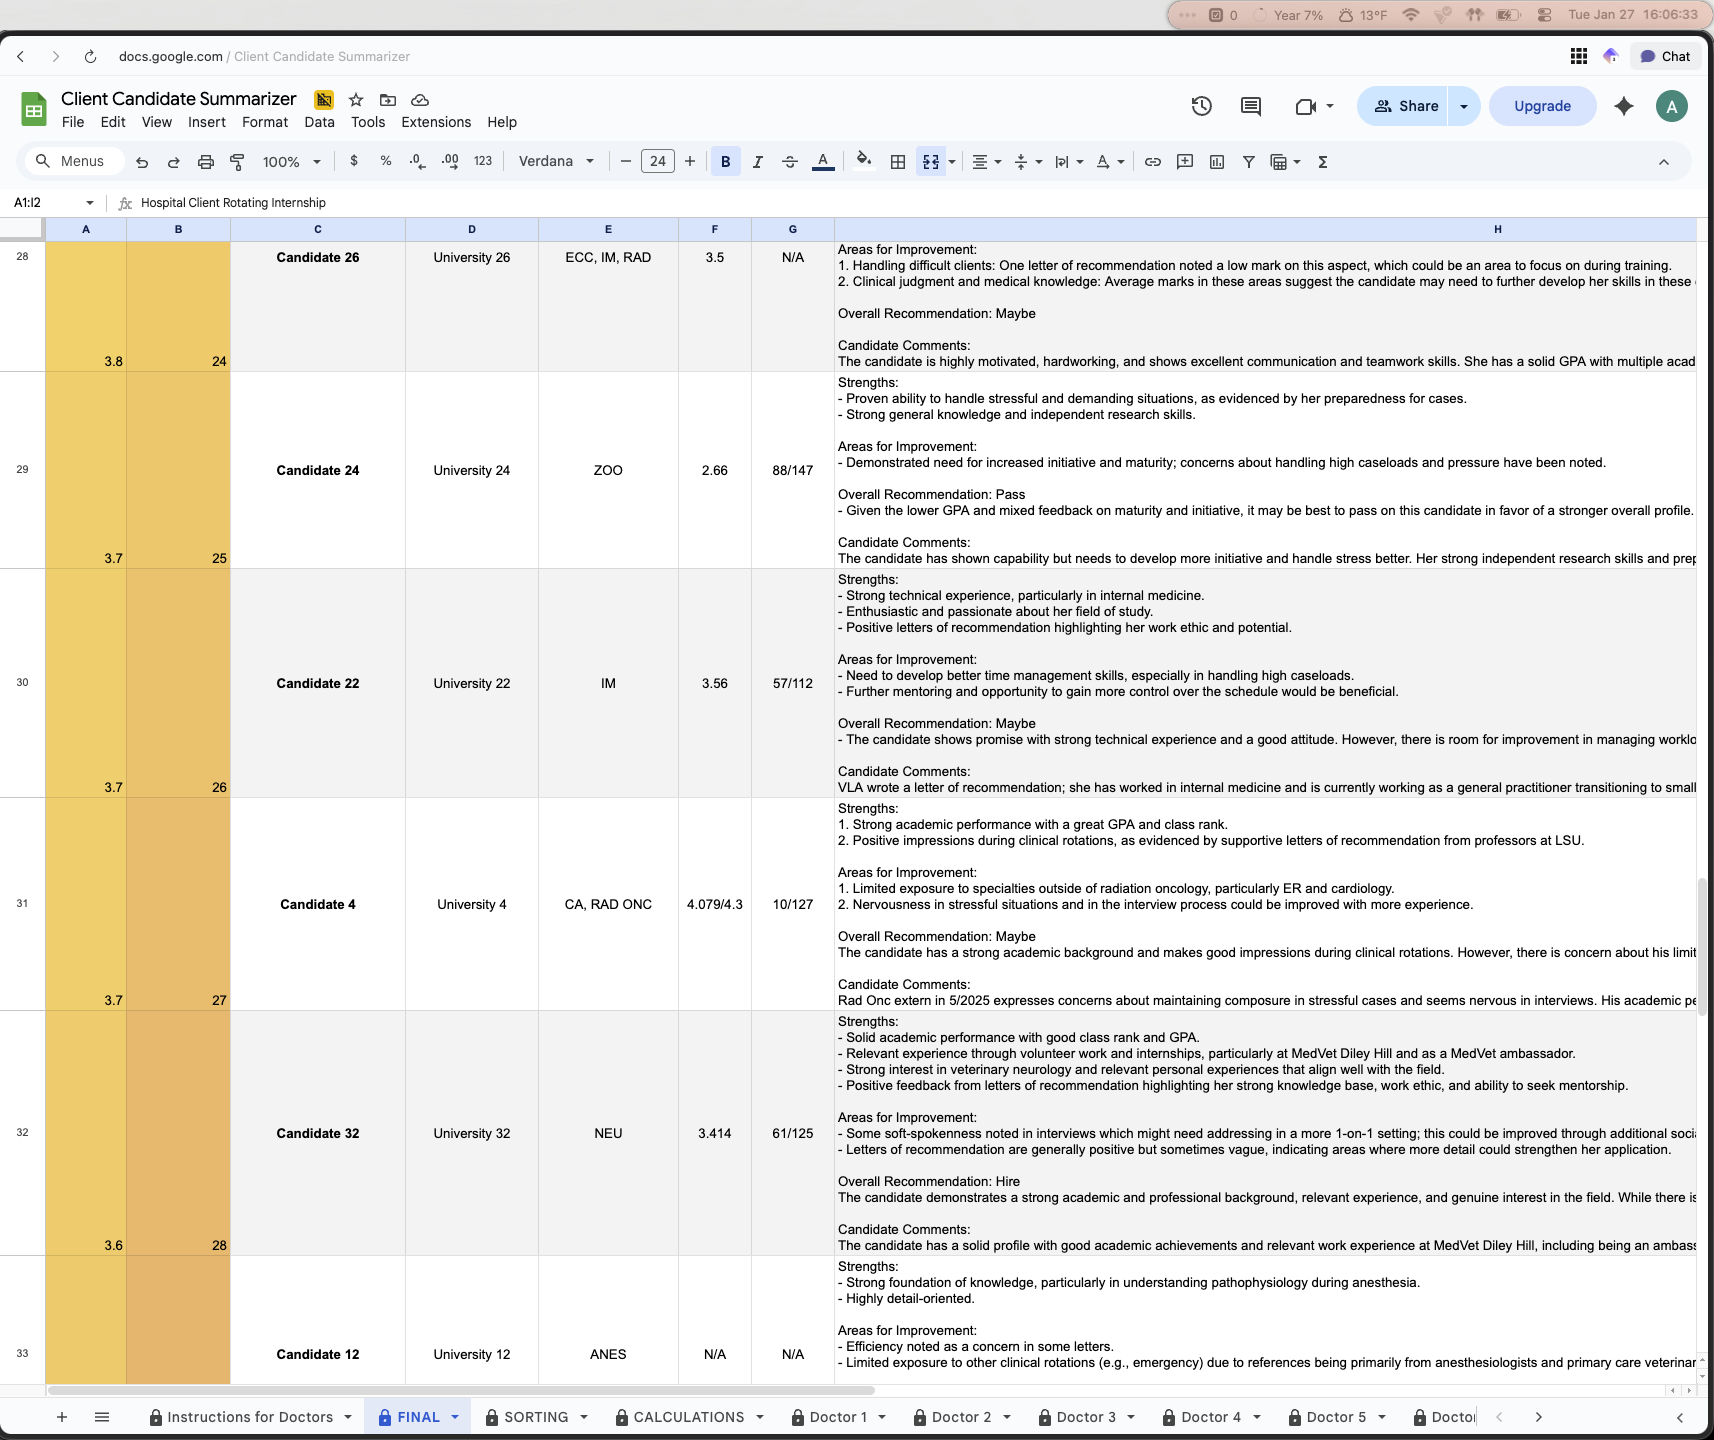Open the zoom level dropdown
This screenshot has width=1714, height=1440.
click(x=291, y=161)
